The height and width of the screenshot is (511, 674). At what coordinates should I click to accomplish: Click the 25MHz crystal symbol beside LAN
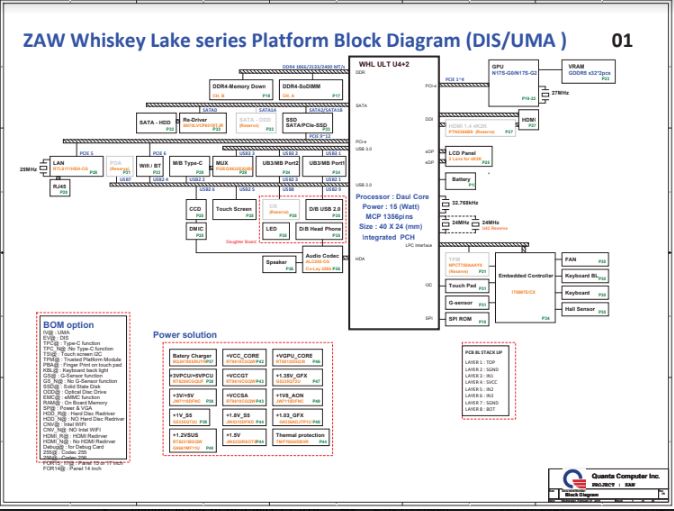pos(44,168)
